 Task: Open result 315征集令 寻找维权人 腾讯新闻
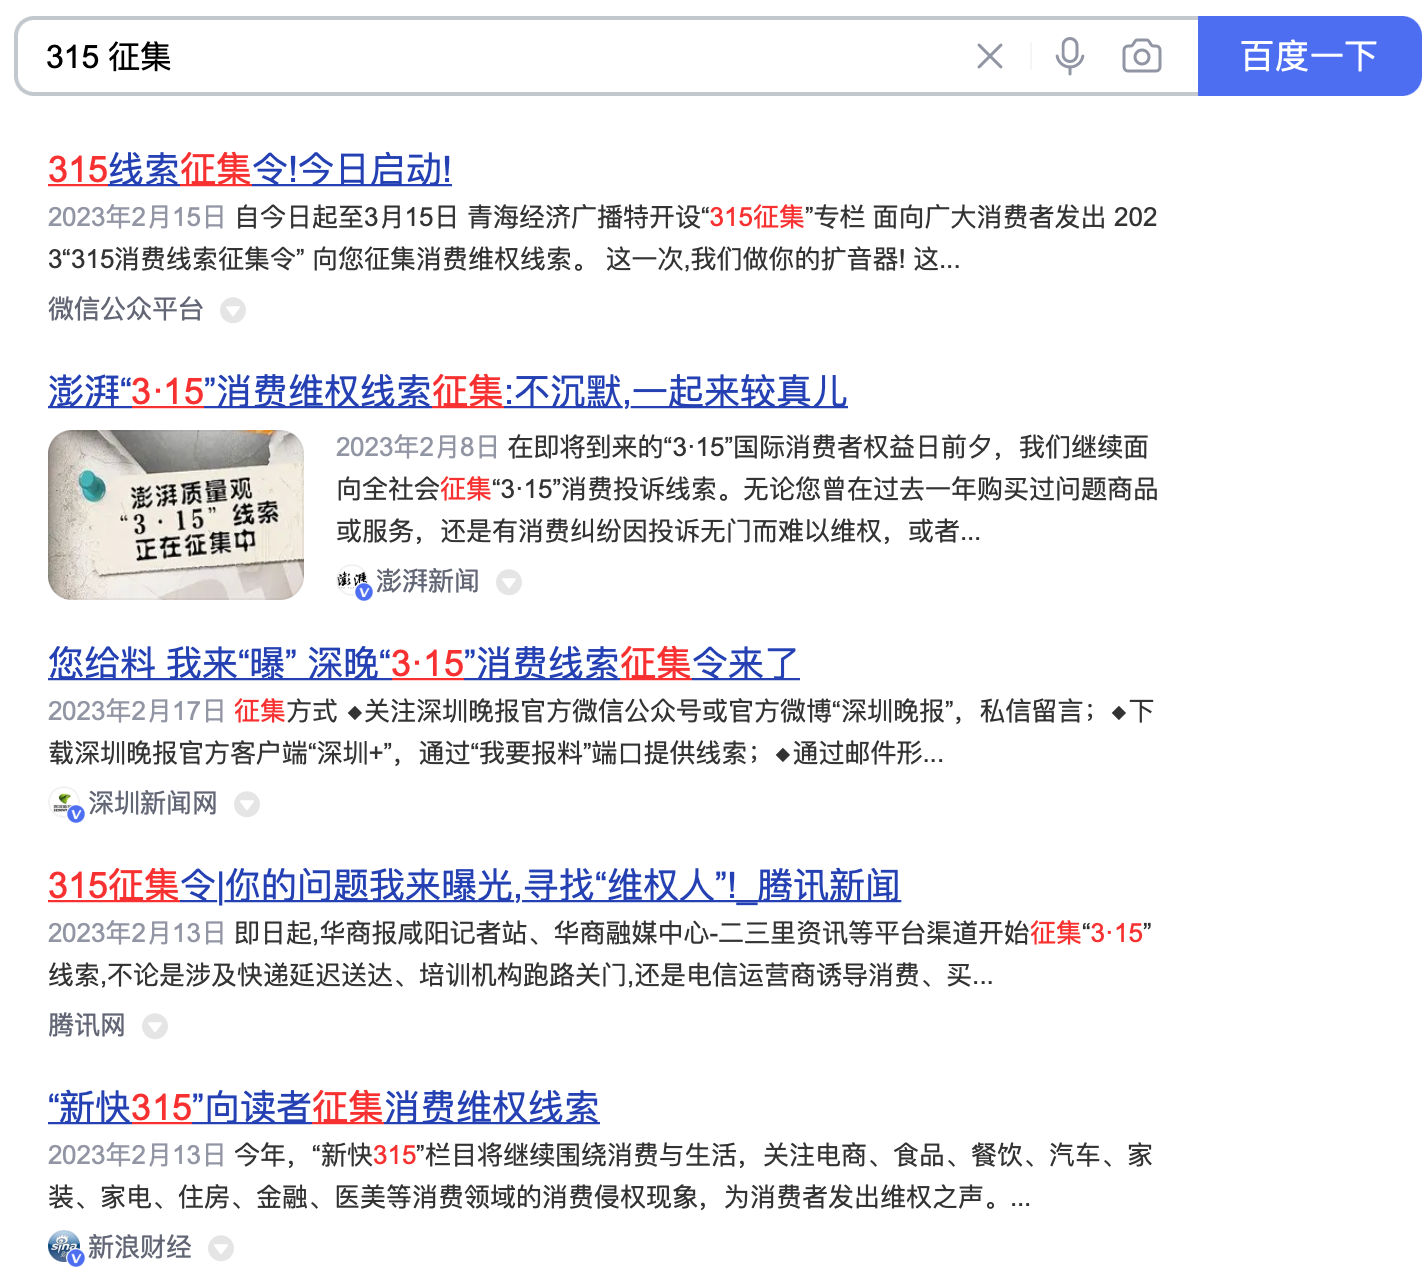[474, 886]
